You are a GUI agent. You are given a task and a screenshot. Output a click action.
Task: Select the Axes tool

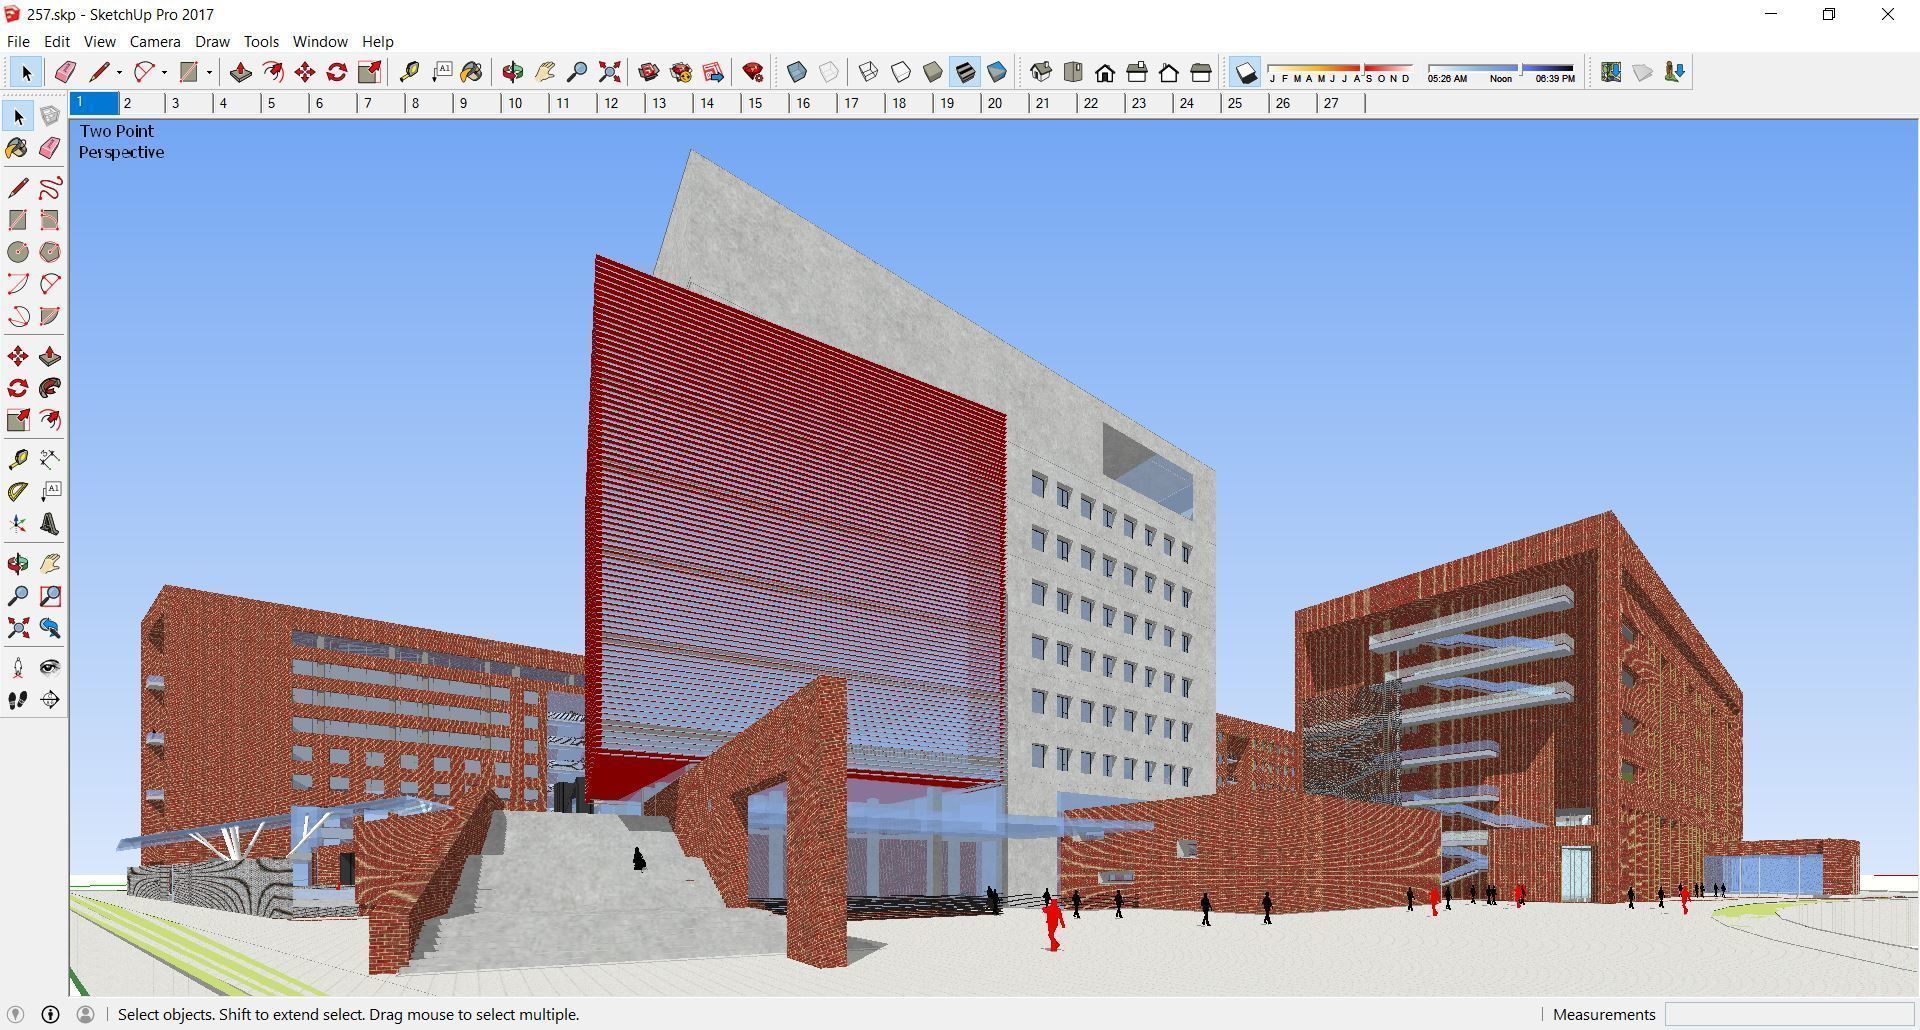(x=18, y=524)
